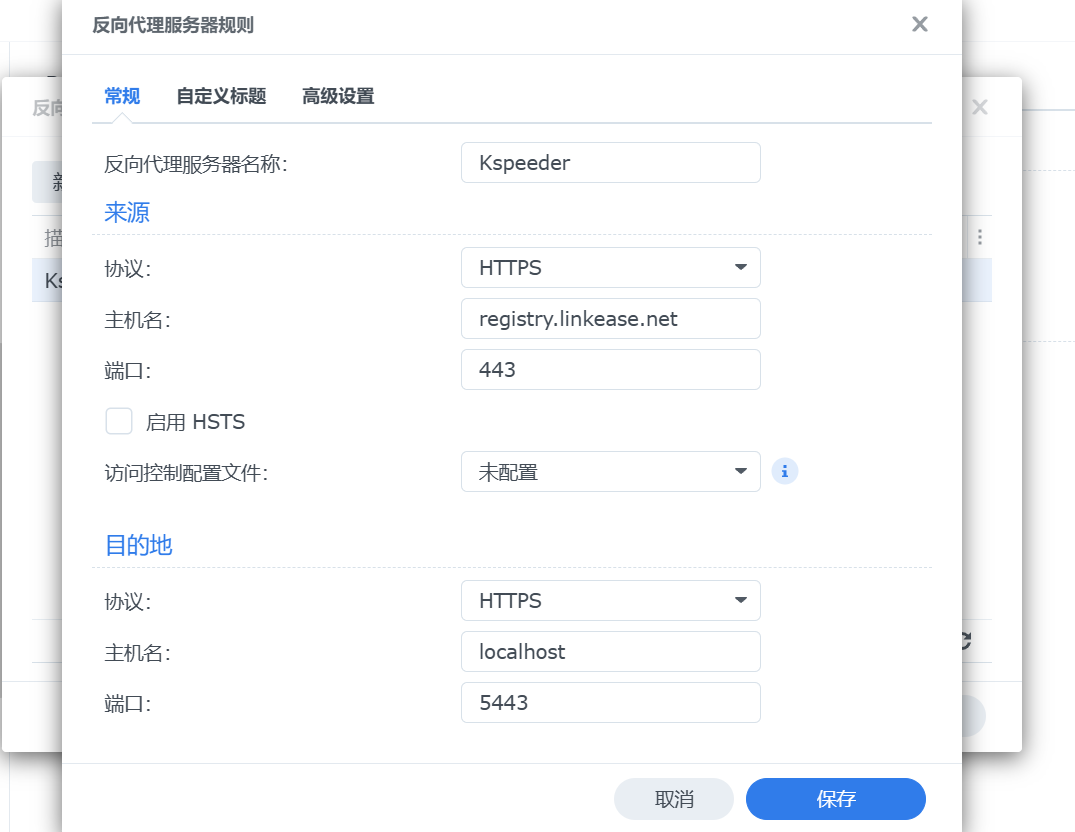
Task: Open the 访问控制配置文件 dropdown
Action: pos(610,471)
